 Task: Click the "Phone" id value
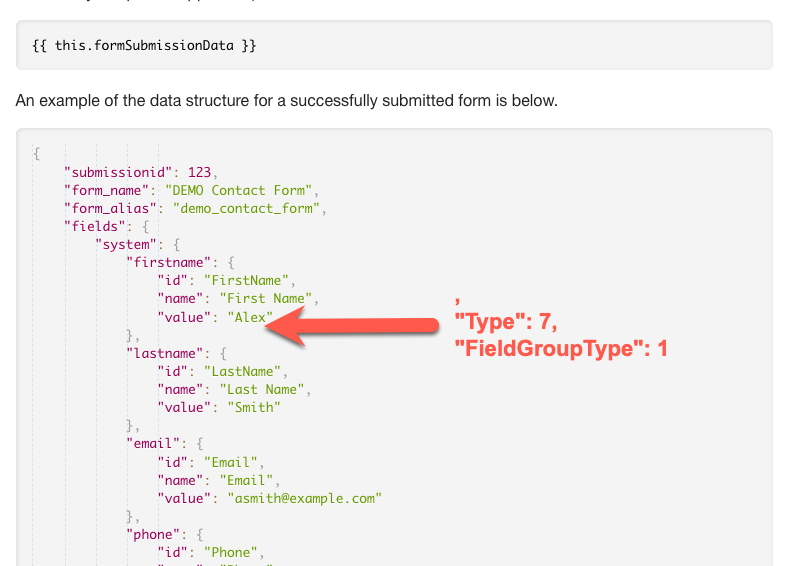pyautogui.click(x=231, y=553)
